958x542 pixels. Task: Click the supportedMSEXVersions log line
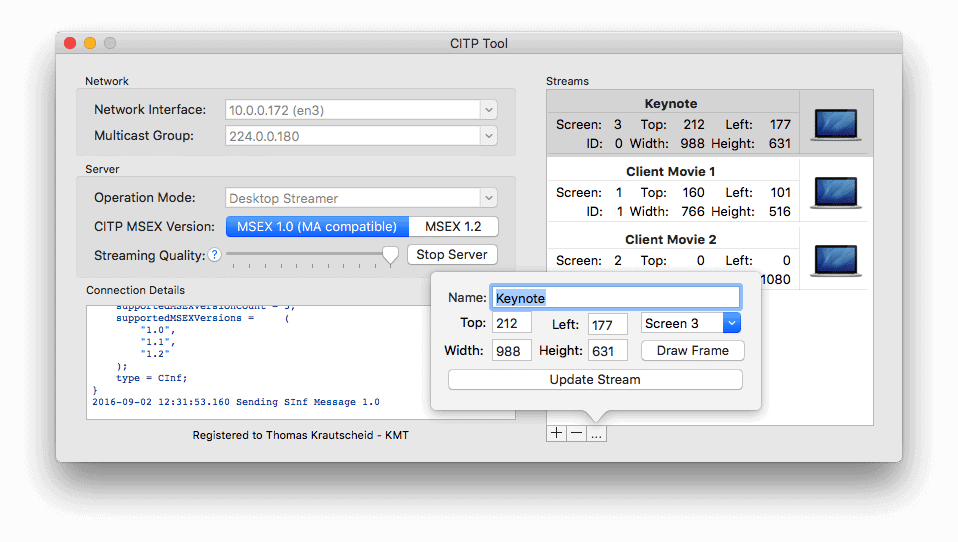(203, 318)
